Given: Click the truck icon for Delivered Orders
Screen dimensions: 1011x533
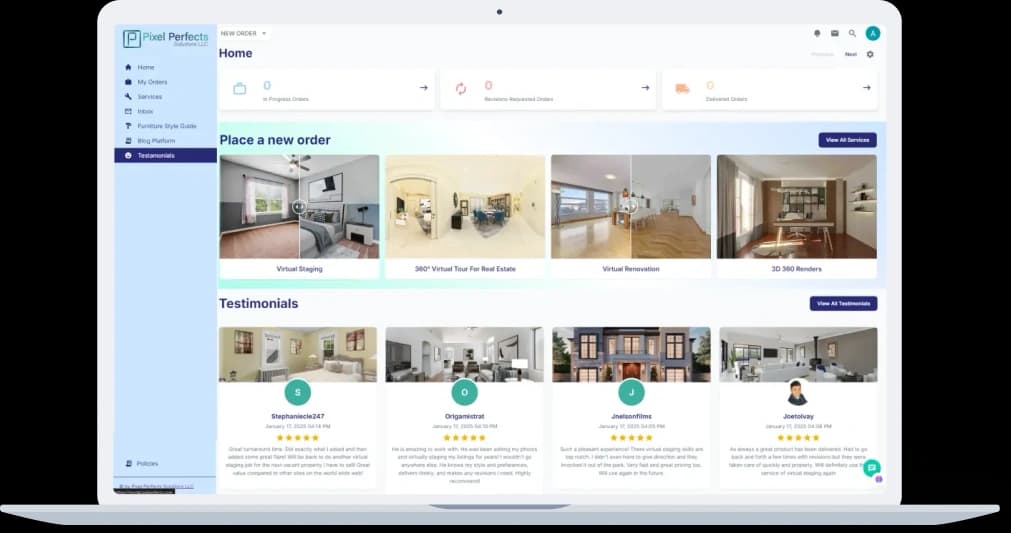Looking at the screenshot, I should [x=682, y=89].
